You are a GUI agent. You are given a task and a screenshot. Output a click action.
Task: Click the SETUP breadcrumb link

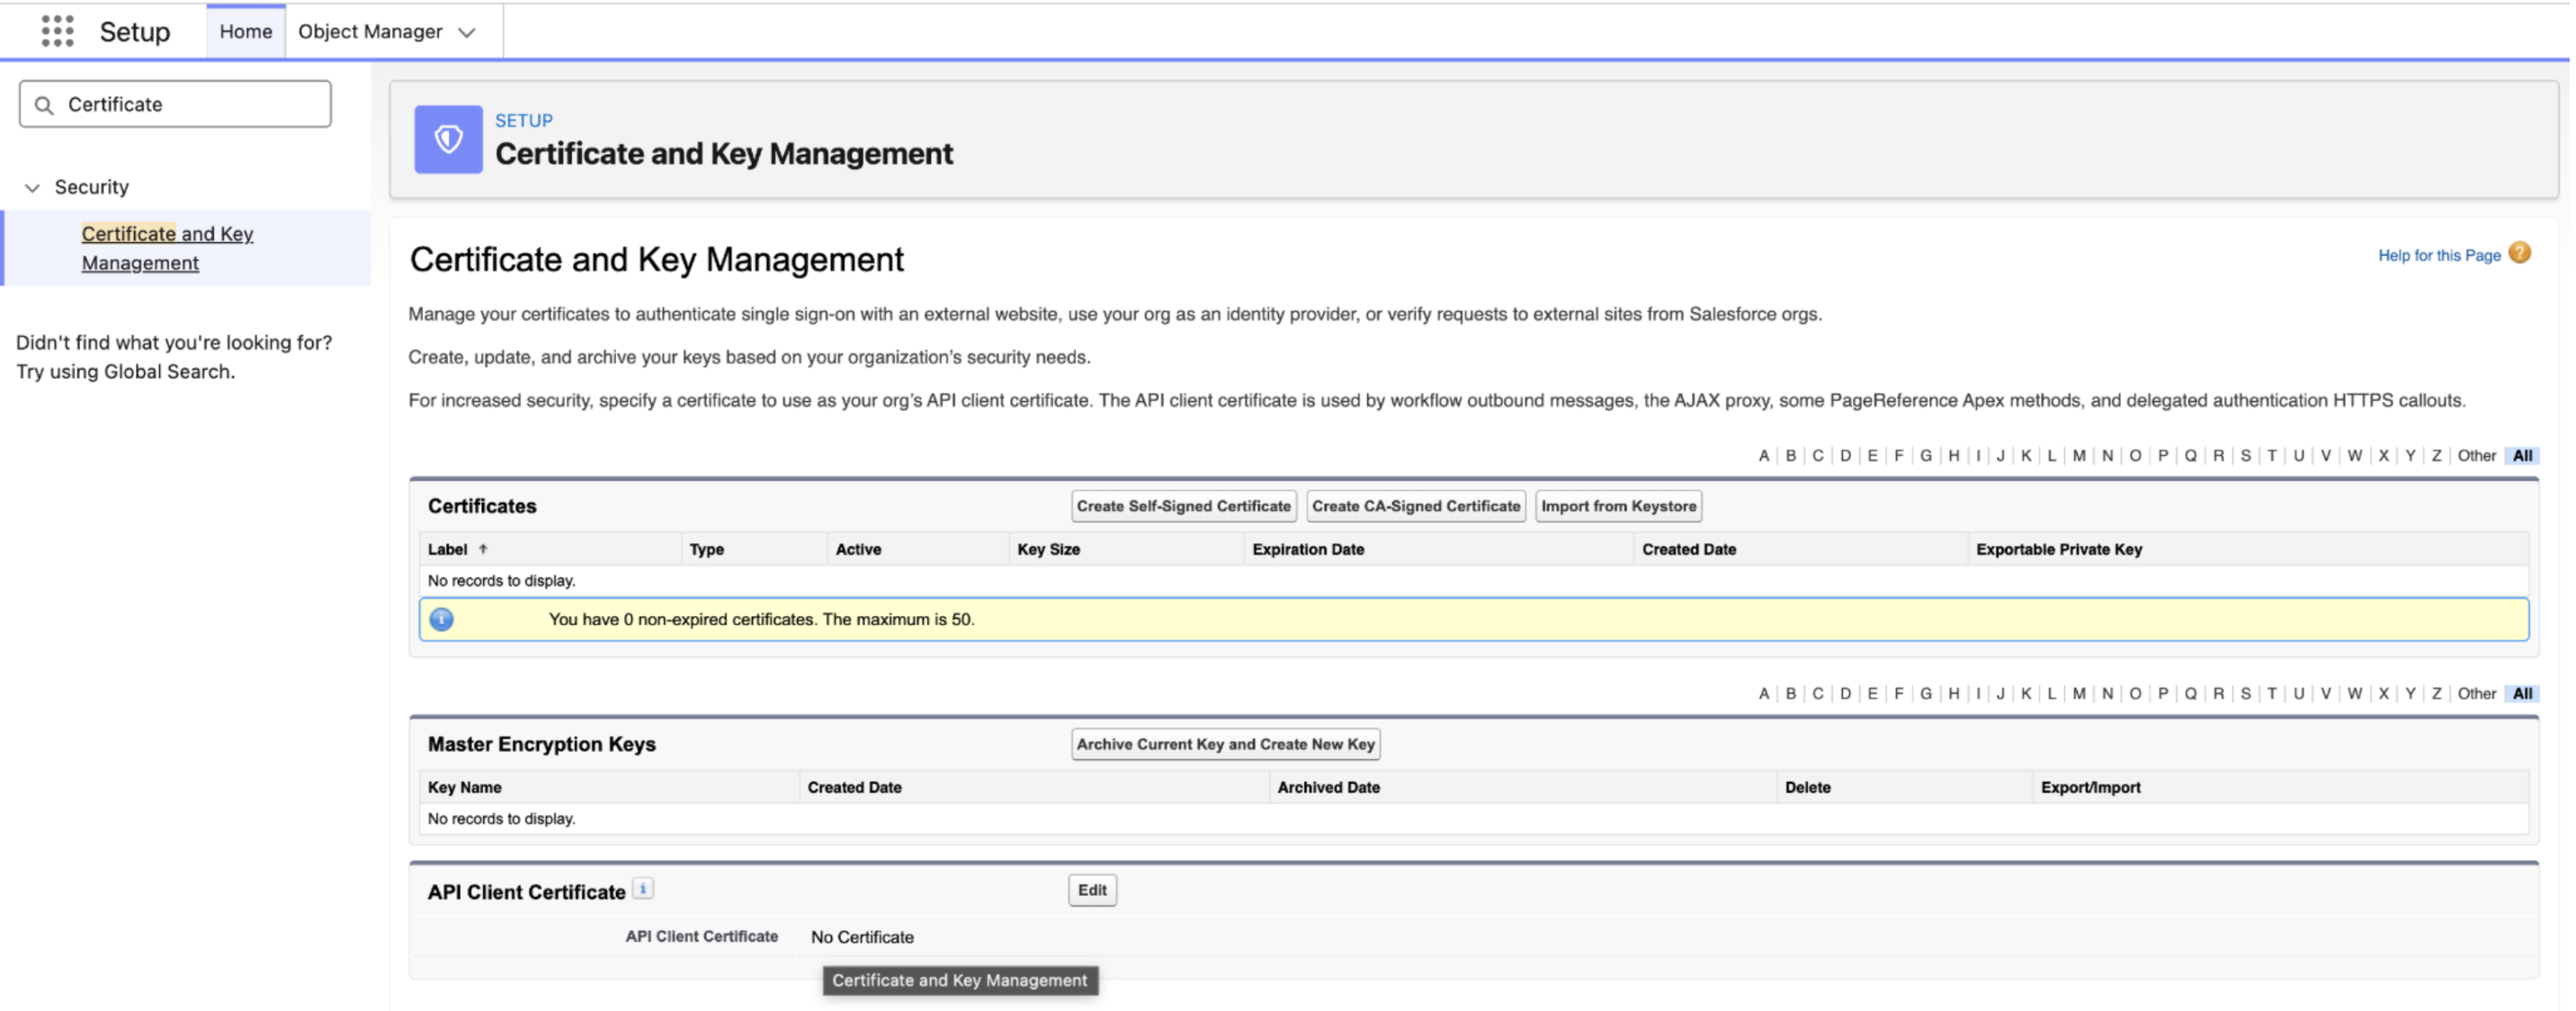point(523,120)
